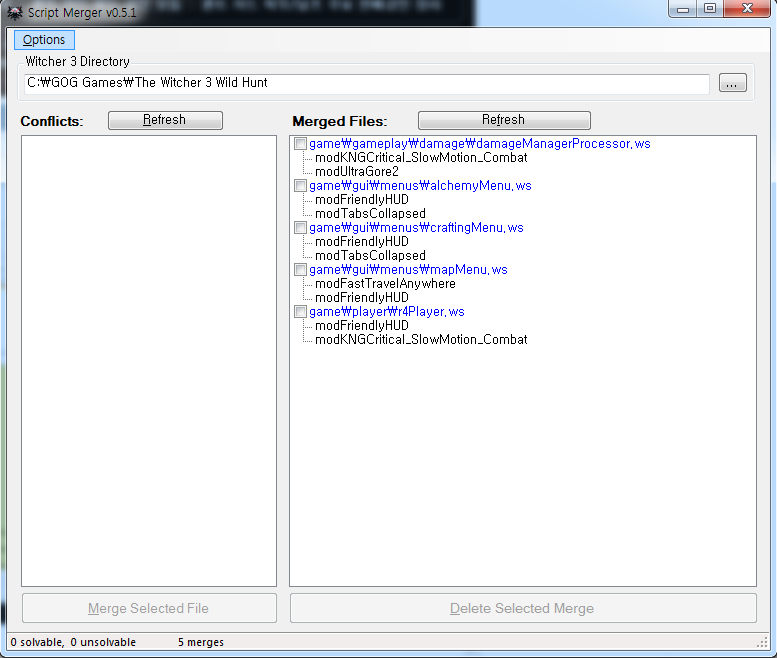Screen dimensions: 777x658
Task: Click the Merge Selected File button
Action: tap(148, 608)
